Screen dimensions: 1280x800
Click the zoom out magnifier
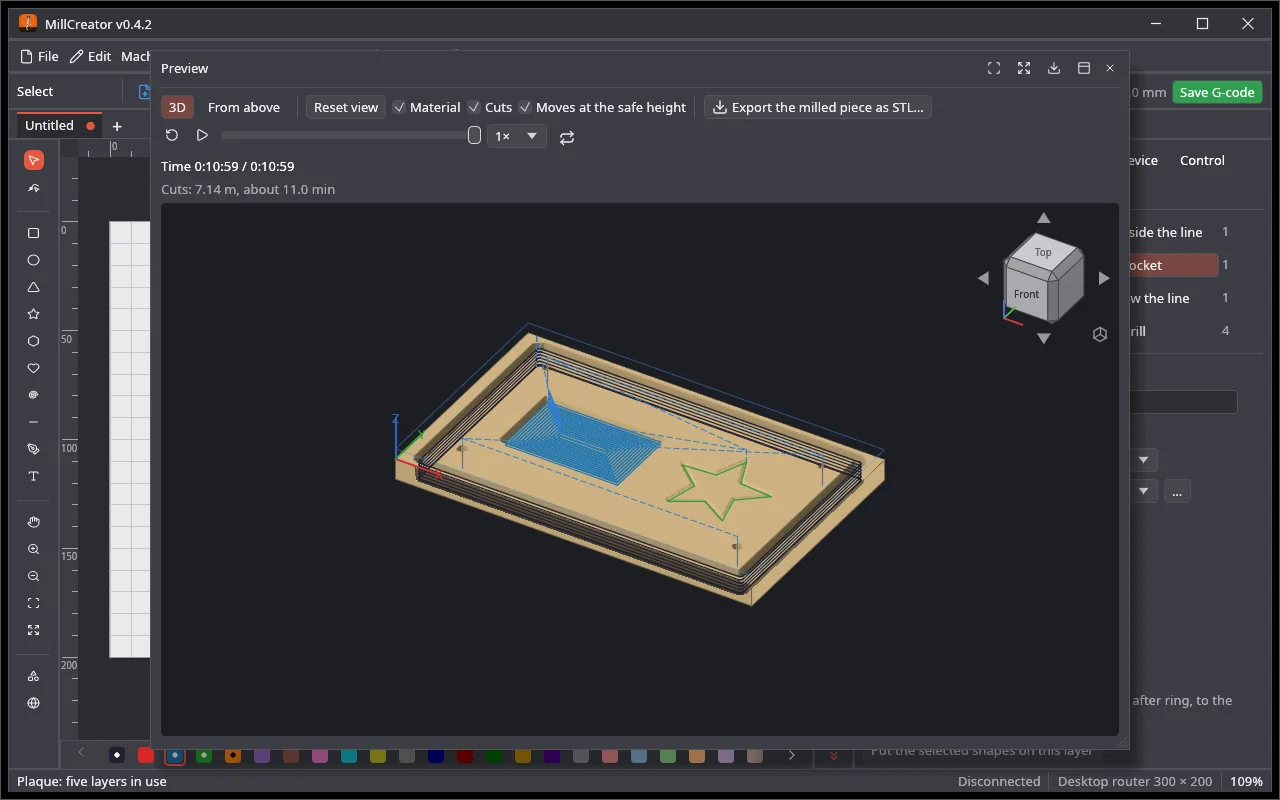pos(34,576)
